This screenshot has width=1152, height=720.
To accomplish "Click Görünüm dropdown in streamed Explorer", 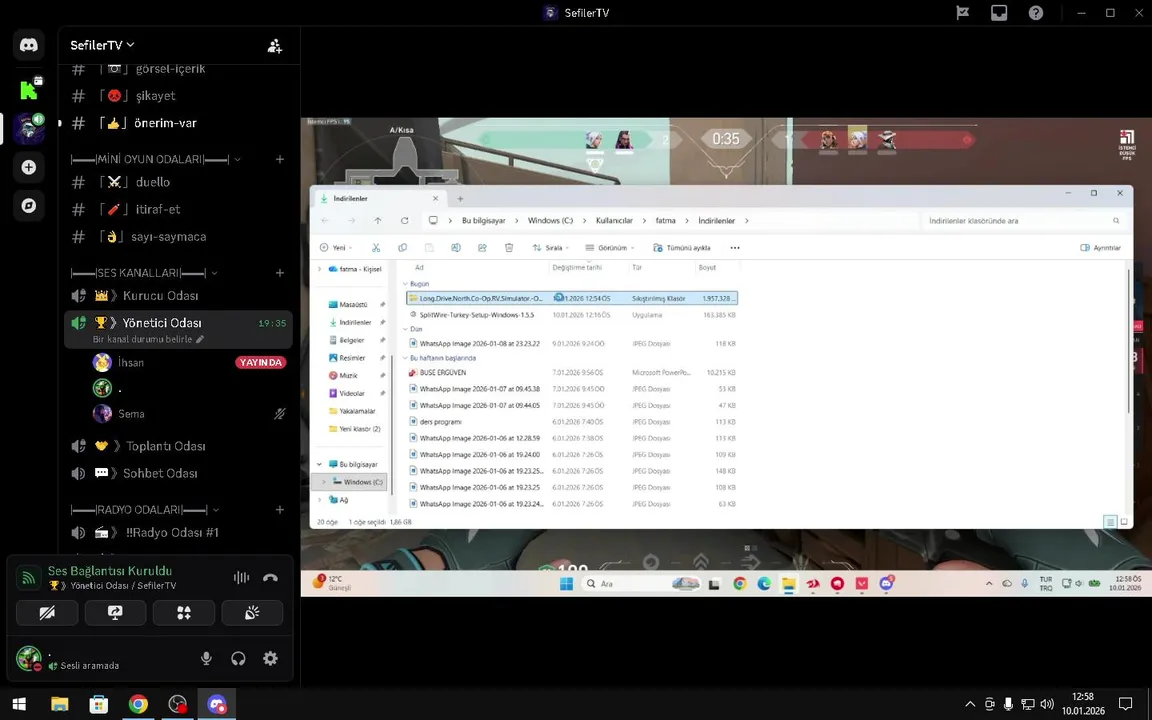I will point(610,248).
